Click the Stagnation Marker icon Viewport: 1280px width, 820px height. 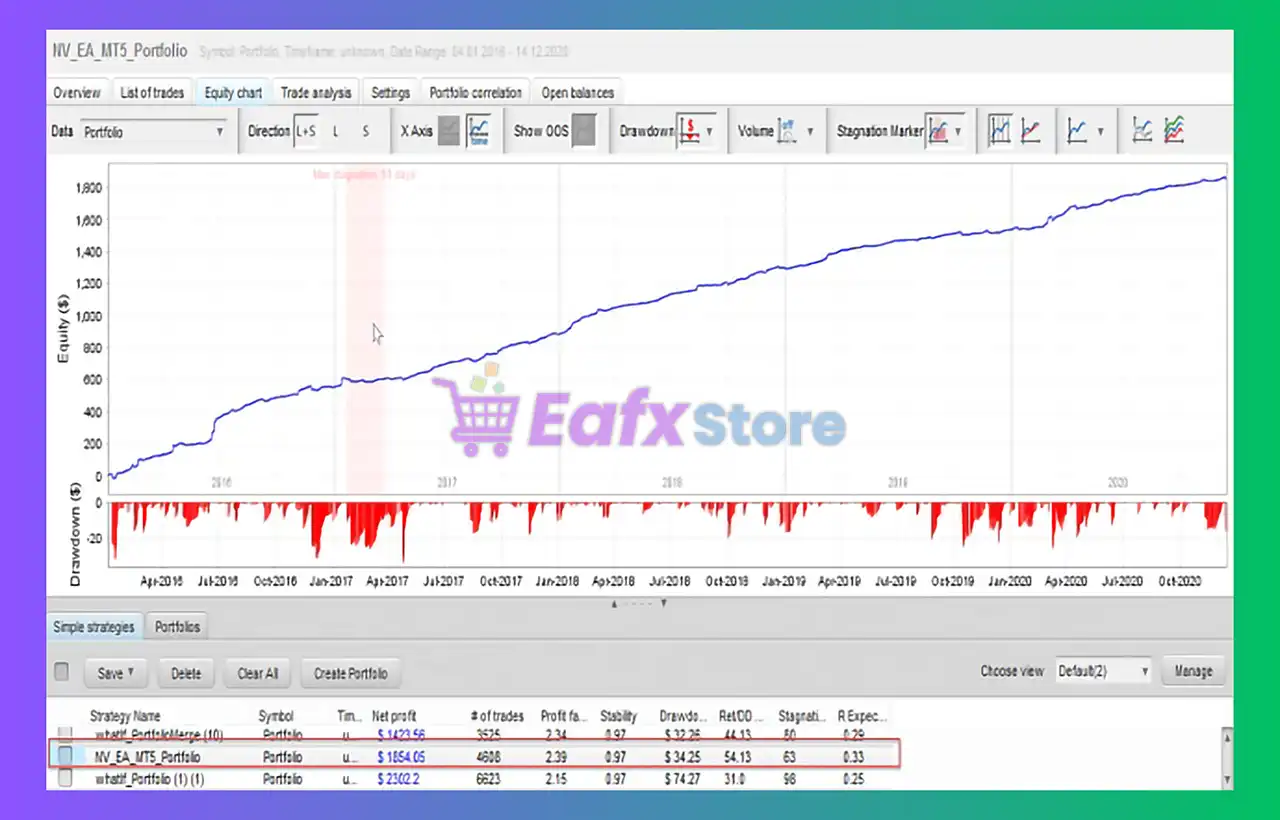click(938, 131)
